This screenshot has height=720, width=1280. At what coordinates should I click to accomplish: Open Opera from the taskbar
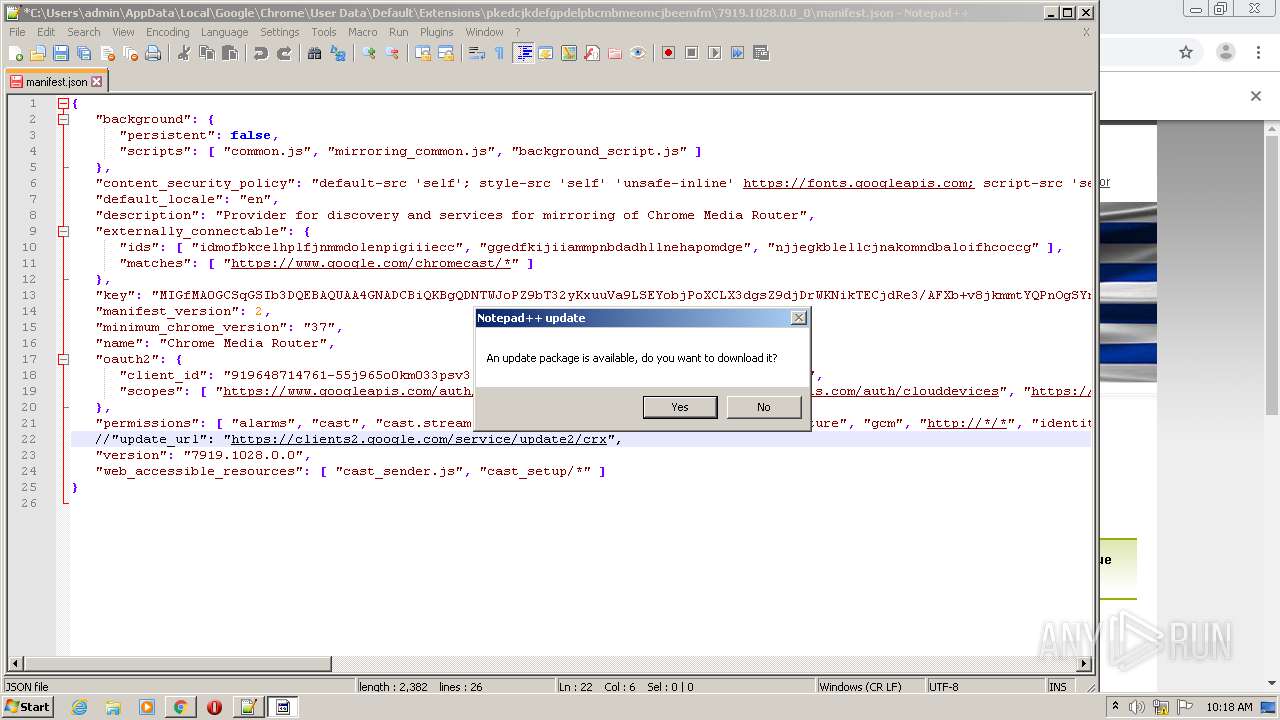[x=214, y=707]
